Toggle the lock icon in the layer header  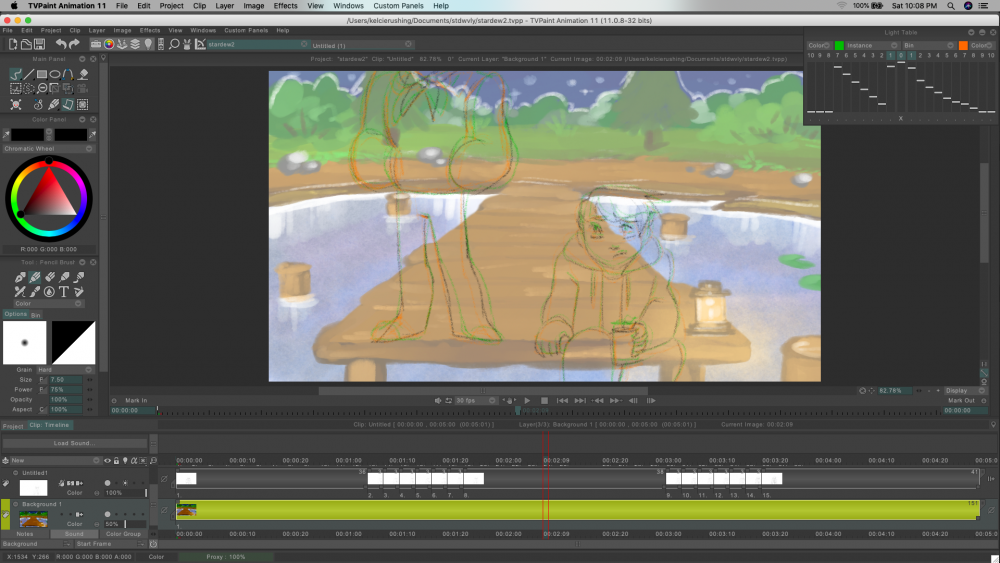click(116, 461)
